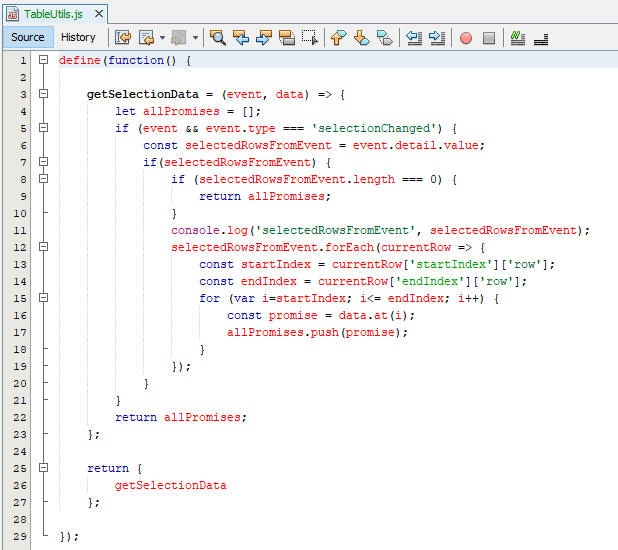This screenshot has height=550, width=618.
Task: Select the TableUtils.js file tab
Action: [x=53, y=14]
